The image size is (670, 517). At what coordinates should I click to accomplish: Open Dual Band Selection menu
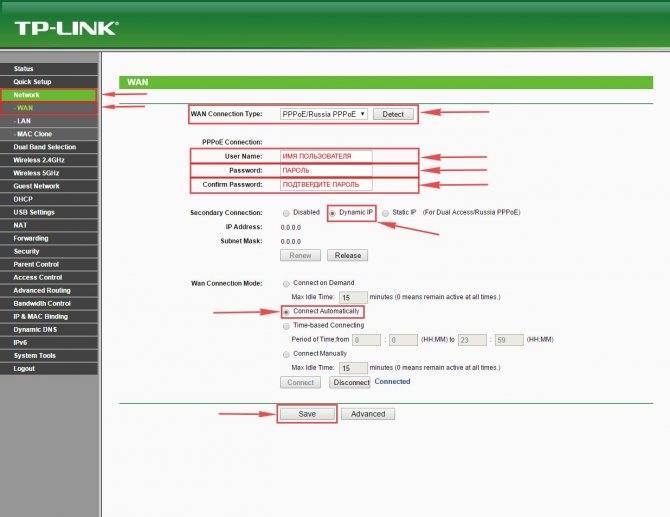(x=49, y=147)
